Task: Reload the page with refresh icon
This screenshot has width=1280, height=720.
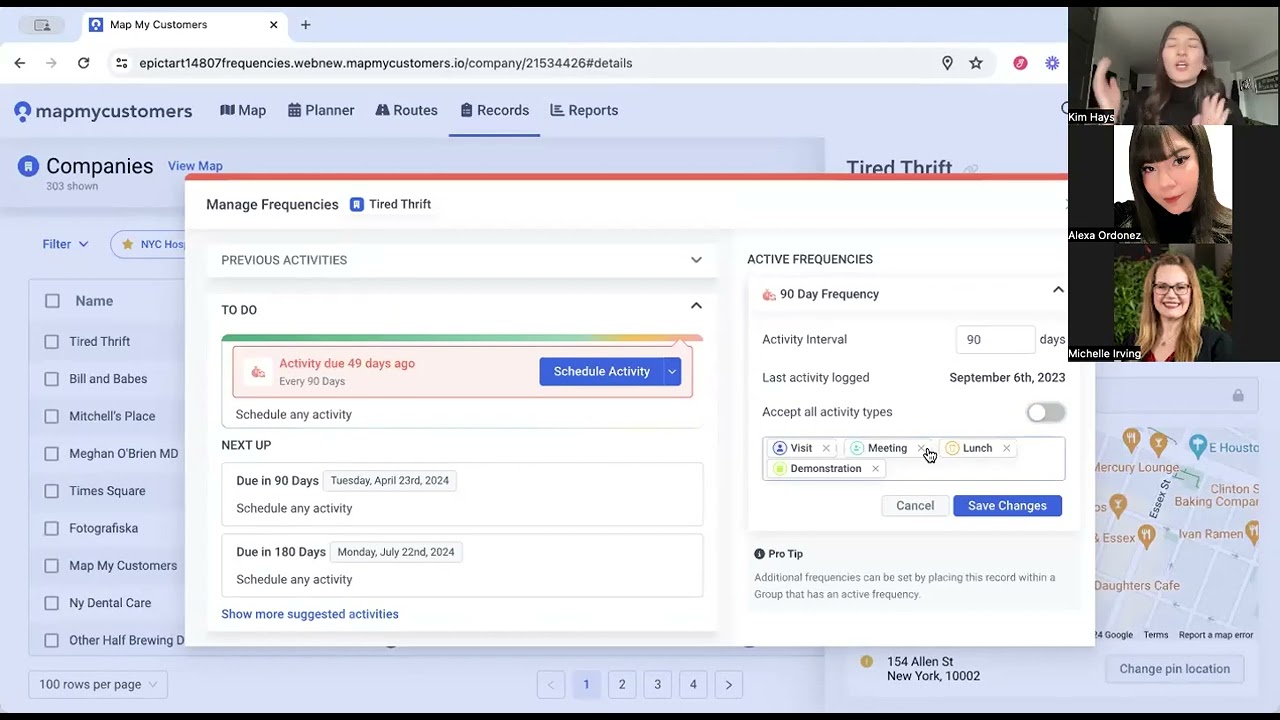Action: coord(84,63)
